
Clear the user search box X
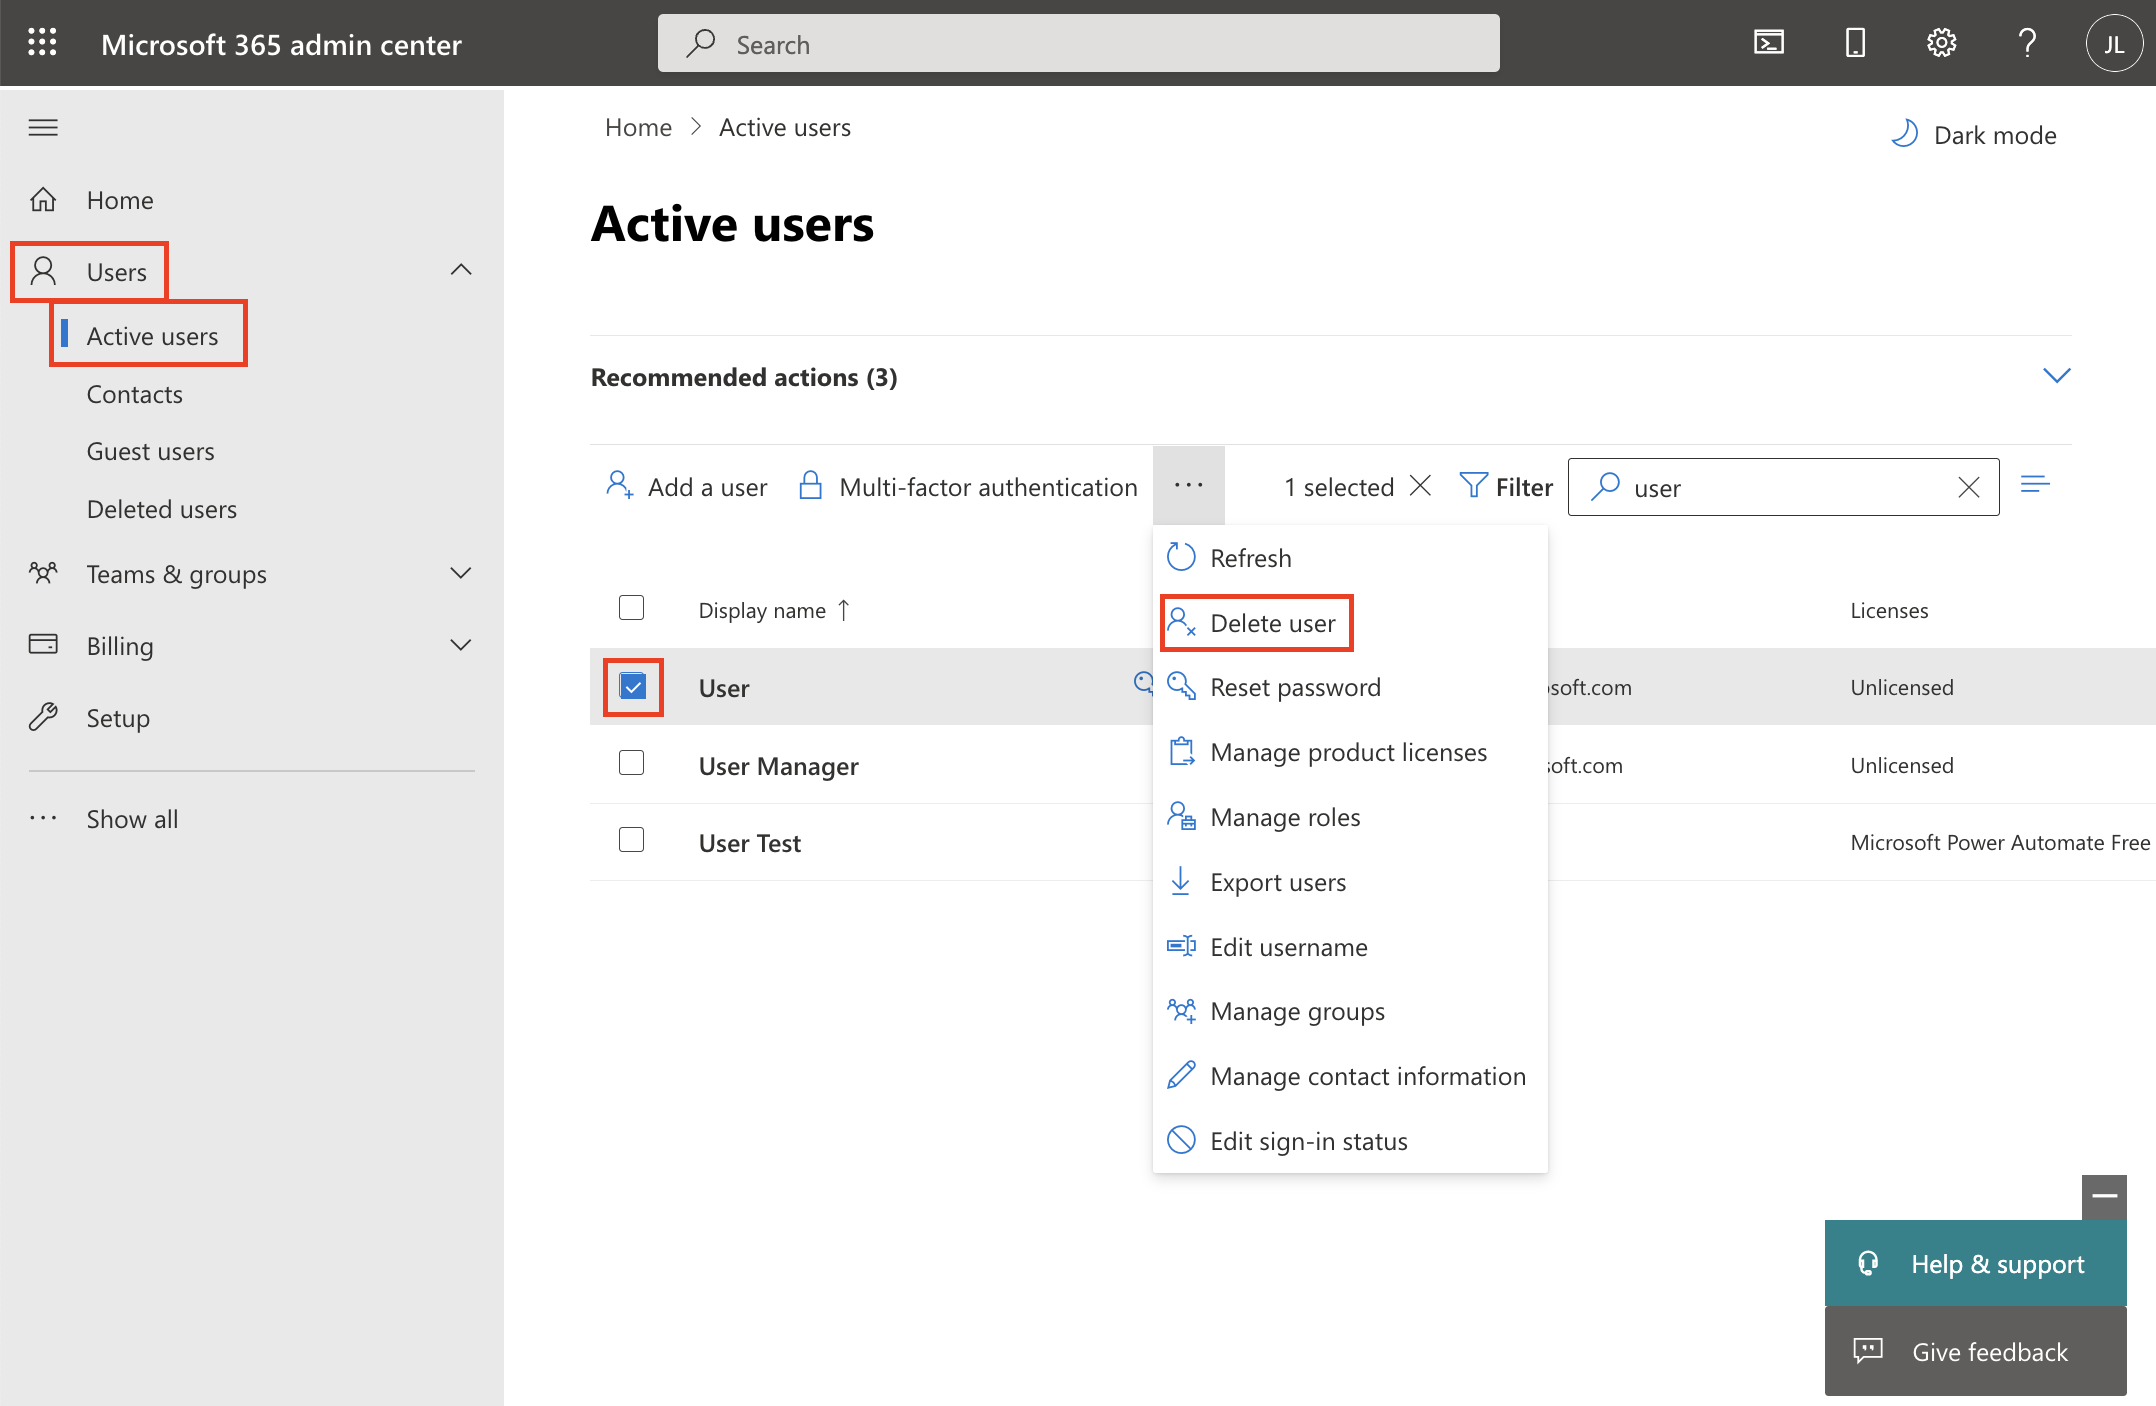coord(1968,487)
